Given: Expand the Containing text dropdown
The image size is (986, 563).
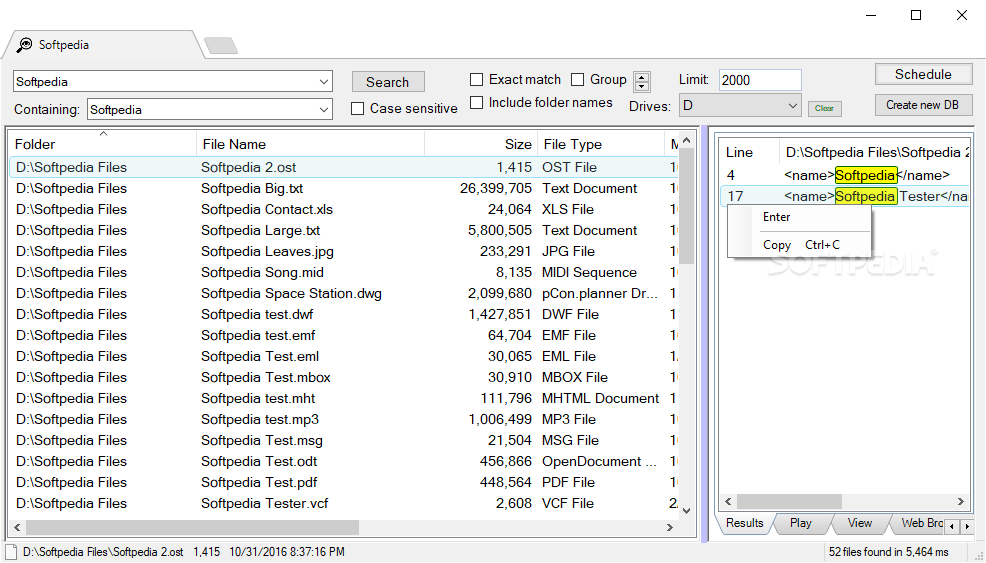Looking at the screenshot, I should tap(324, 109).
